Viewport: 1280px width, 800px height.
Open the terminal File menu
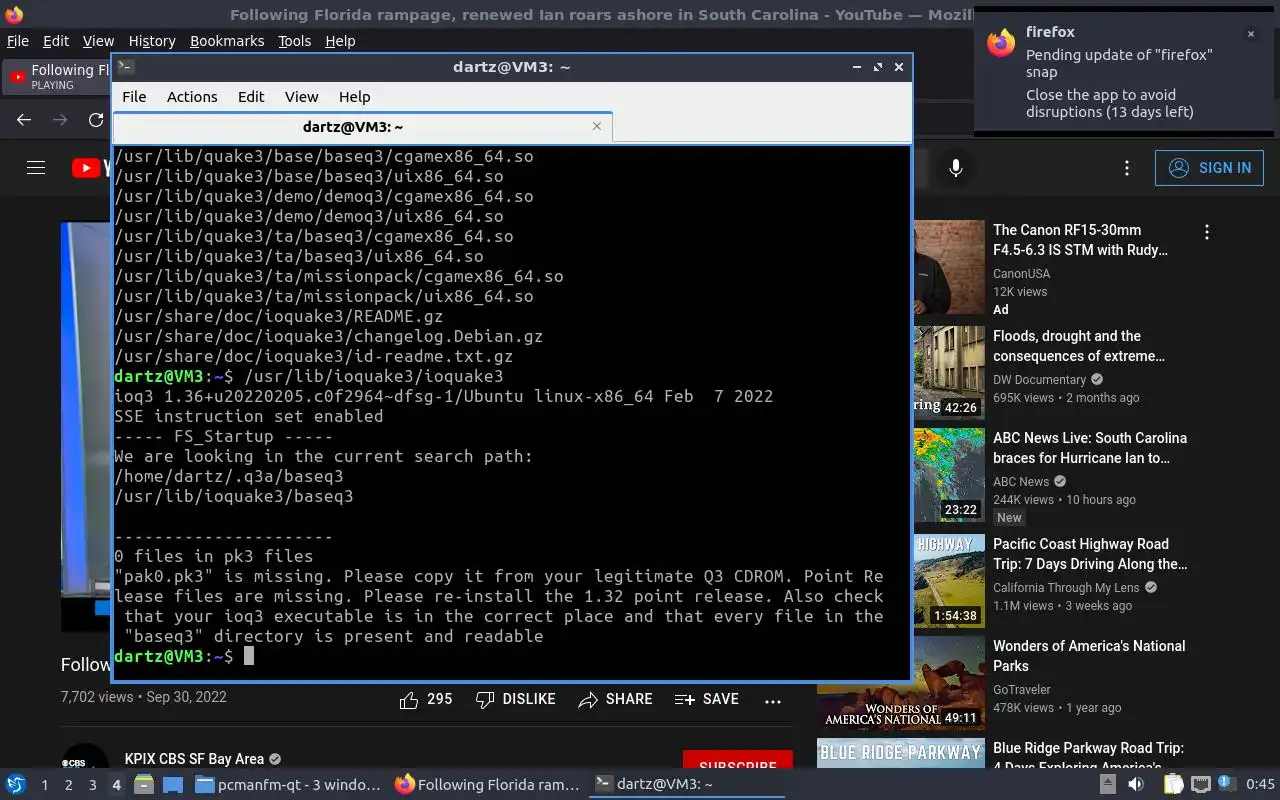tap(134, 97)
